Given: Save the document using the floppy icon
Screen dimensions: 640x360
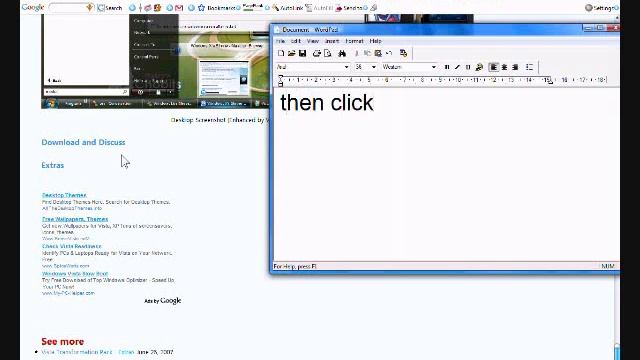Looking at the screenshot, I should [302, 53].
